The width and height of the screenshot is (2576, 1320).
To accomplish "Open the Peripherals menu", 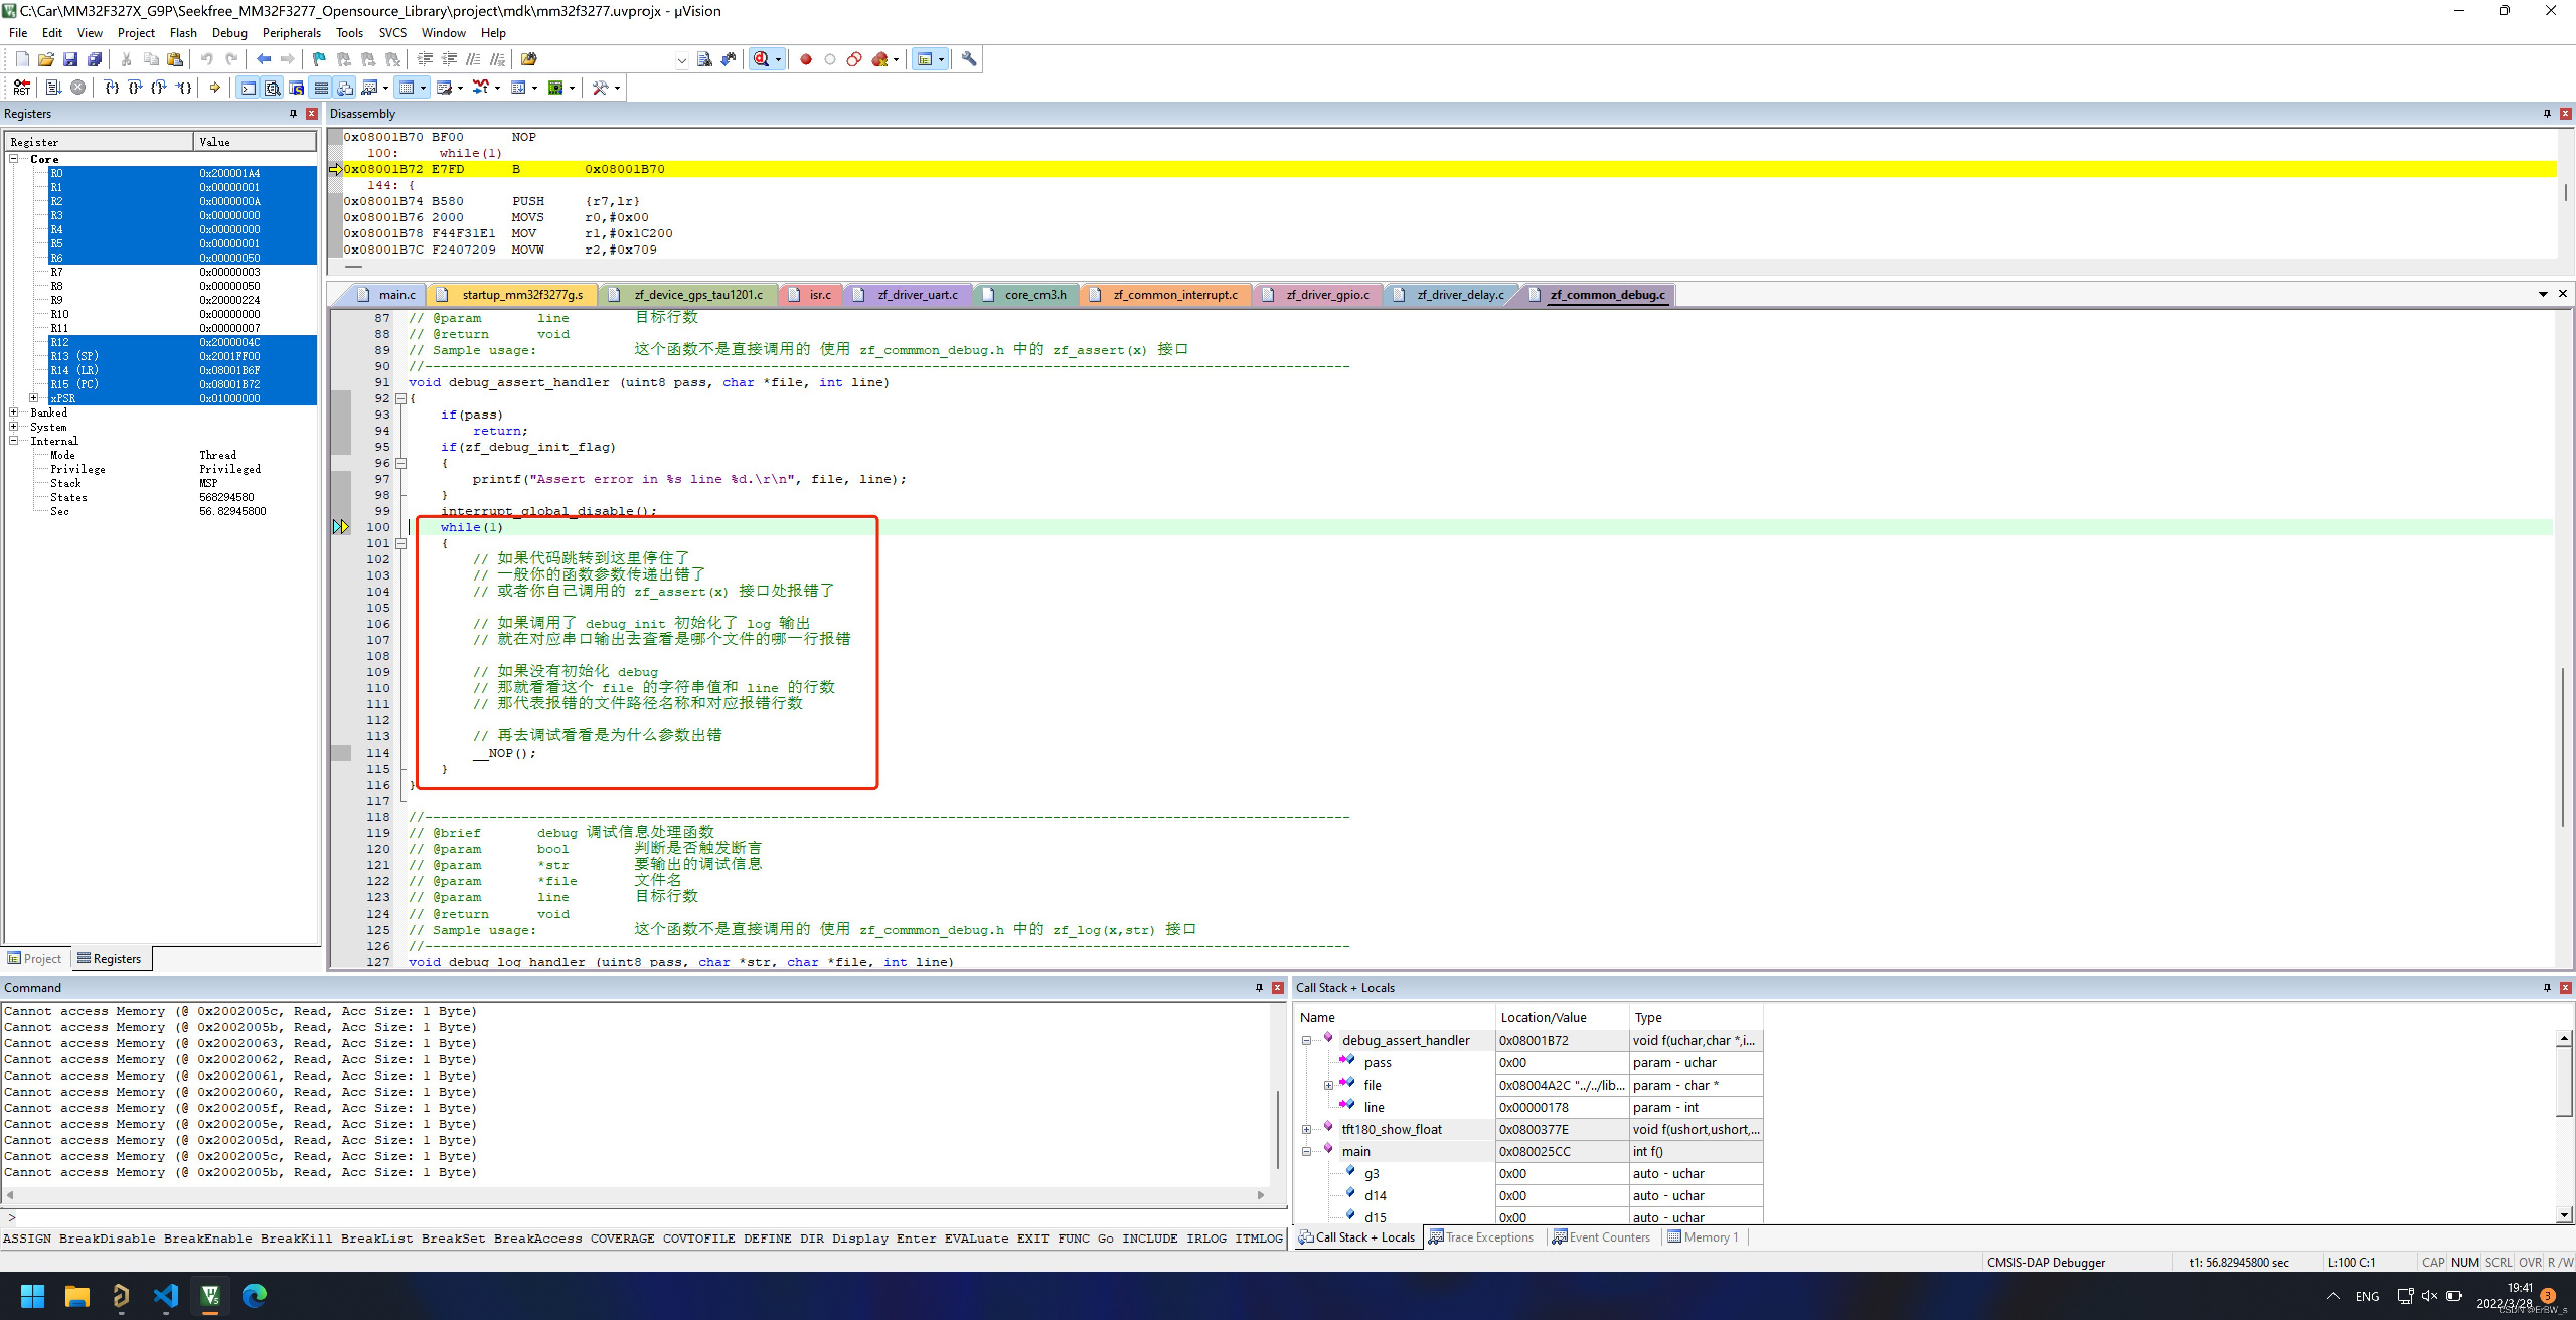I will click(291, 33).
